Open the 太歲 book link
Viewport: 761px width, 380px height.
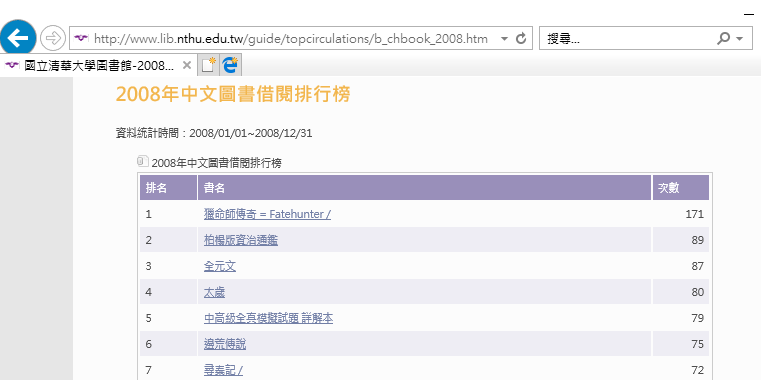tap(215, 293)
